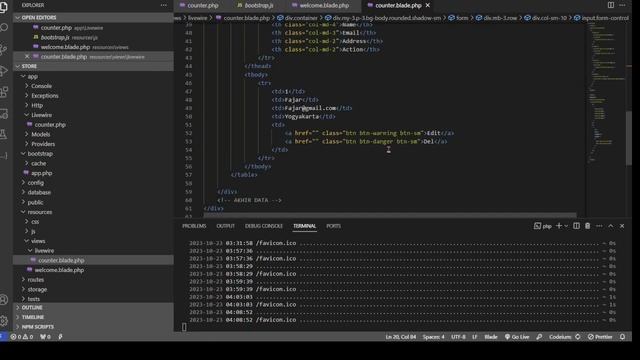This screenshot has height=360, width=640.
Task: Click forwarded ports indicator in status bar
Action: 45,337
